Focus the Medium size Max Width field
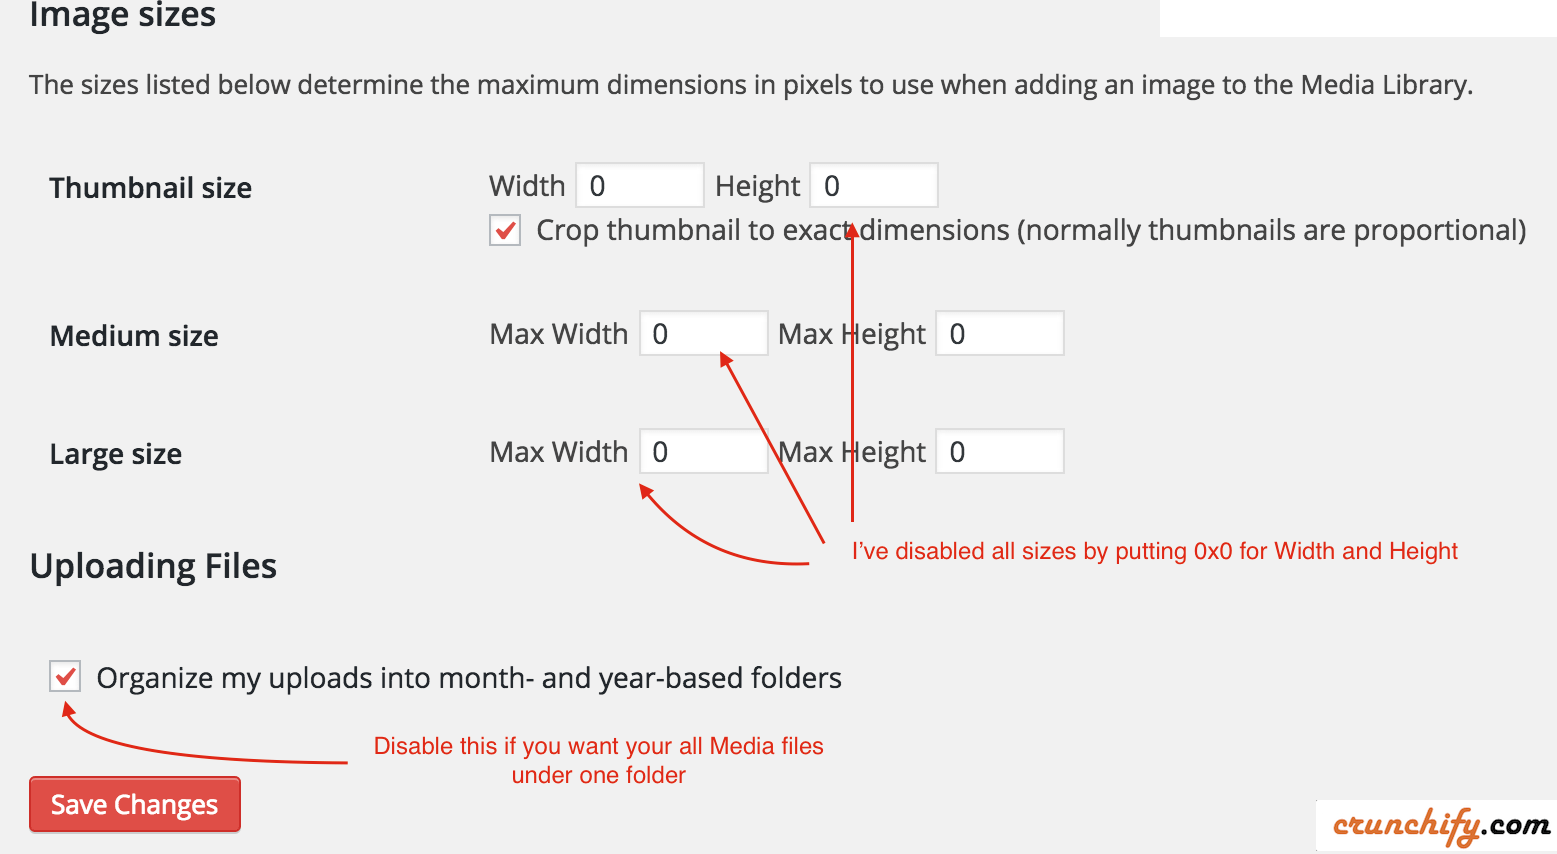This screenshot has width=1557, height=854. [704, 334]
